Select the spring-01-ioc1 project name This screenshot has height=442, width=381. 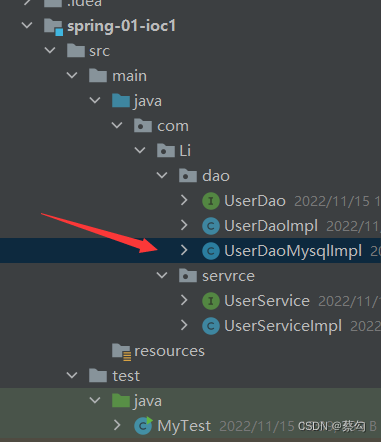click(x=121, y=27)
